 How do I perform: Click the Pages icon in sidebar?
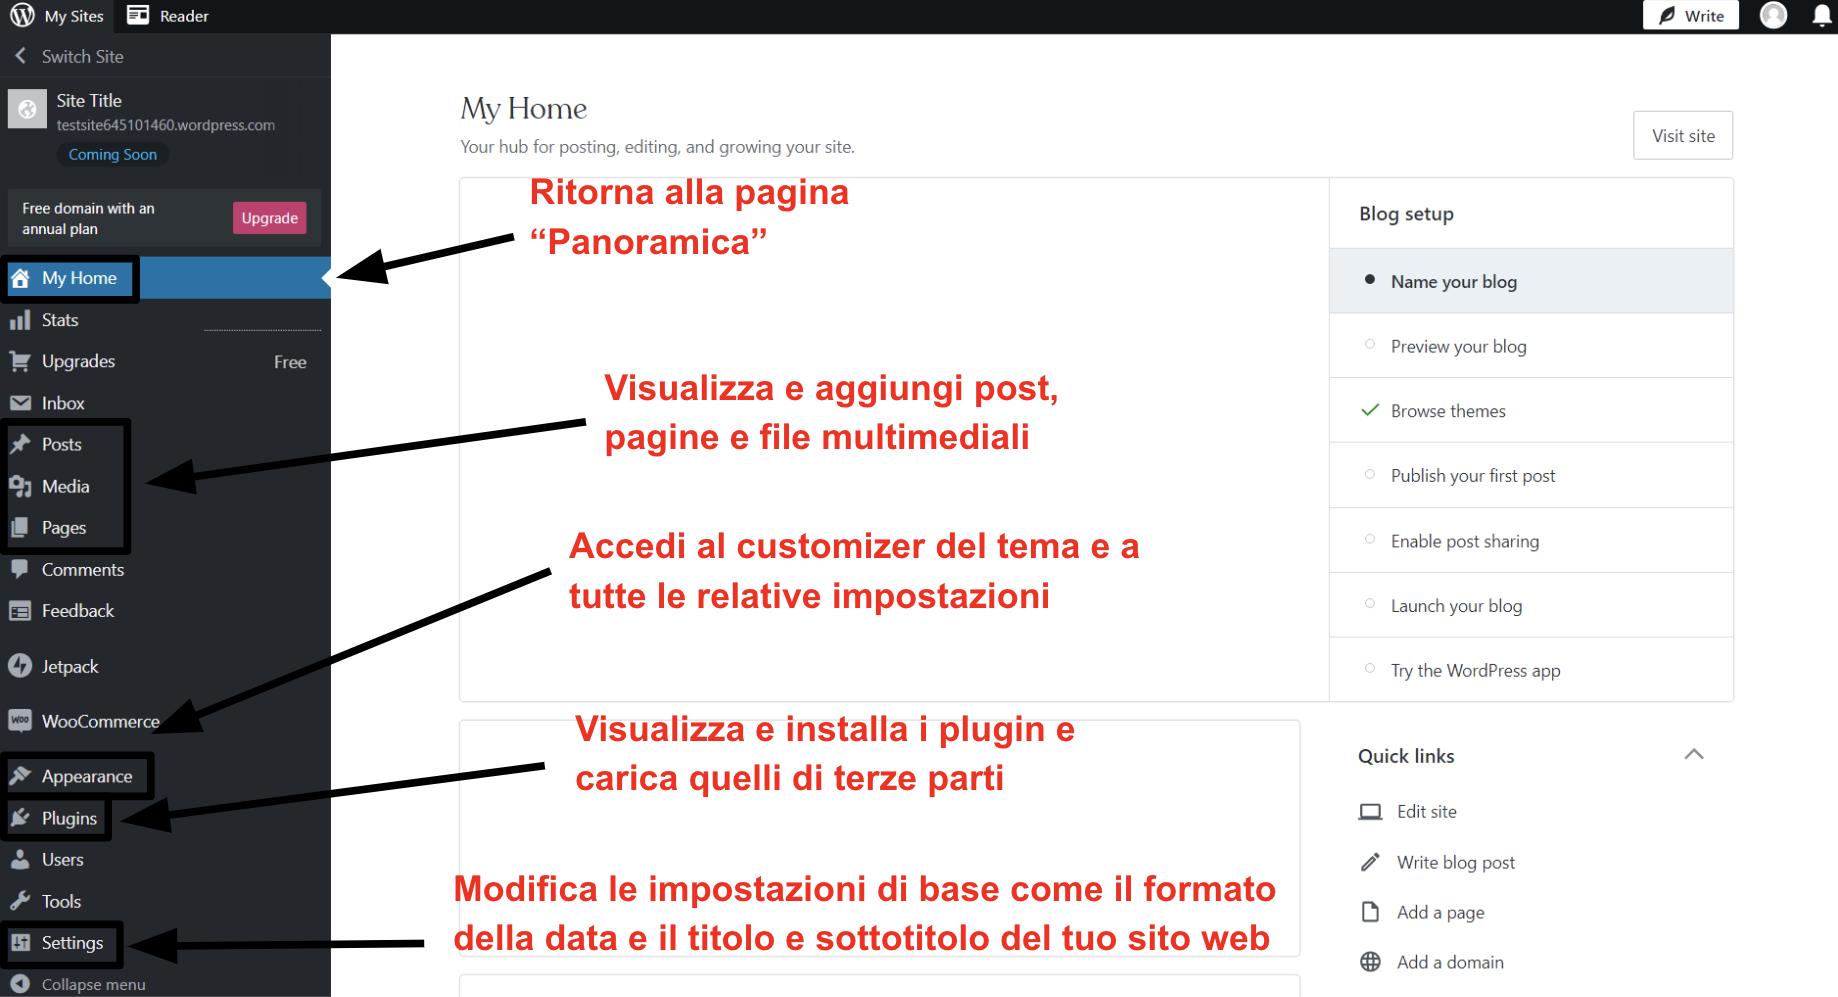[x=20, y=527]
